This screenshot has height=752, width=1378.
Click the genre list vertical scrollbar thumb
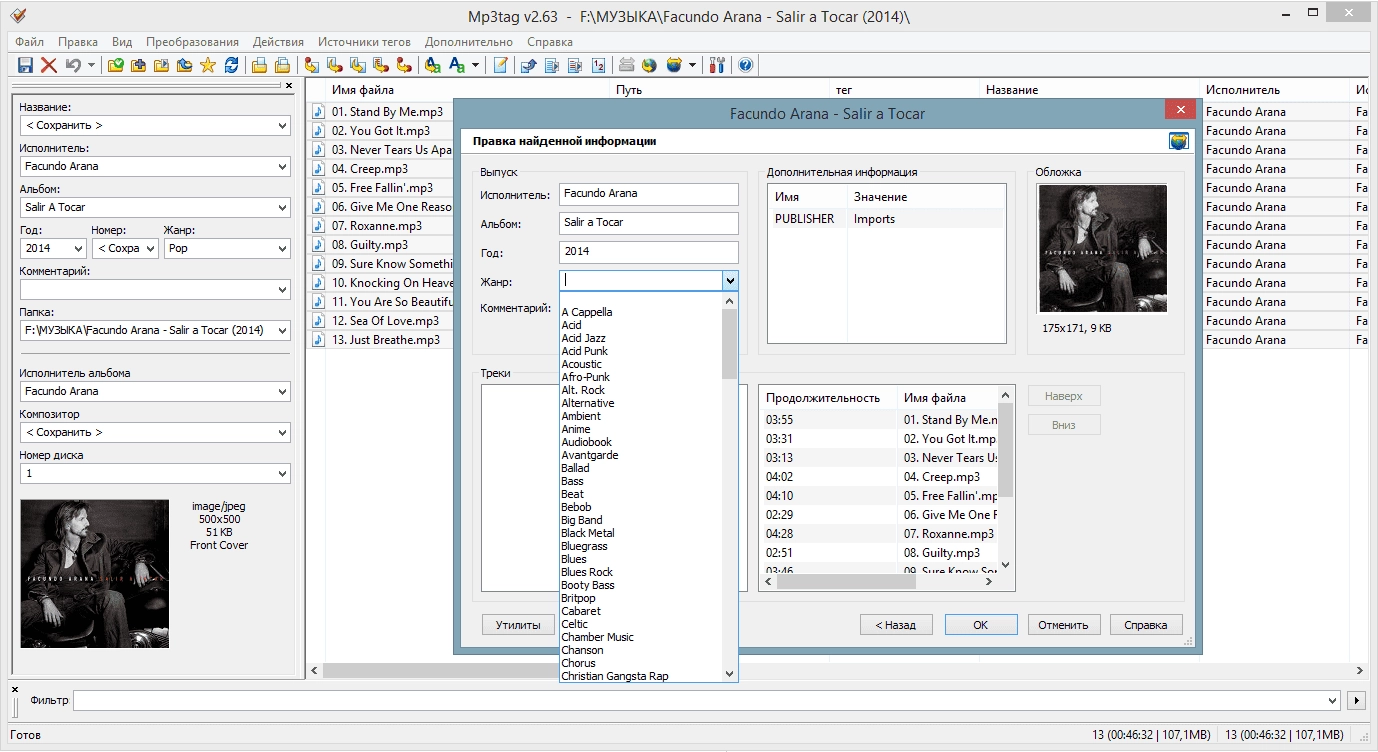coord(729,344)
